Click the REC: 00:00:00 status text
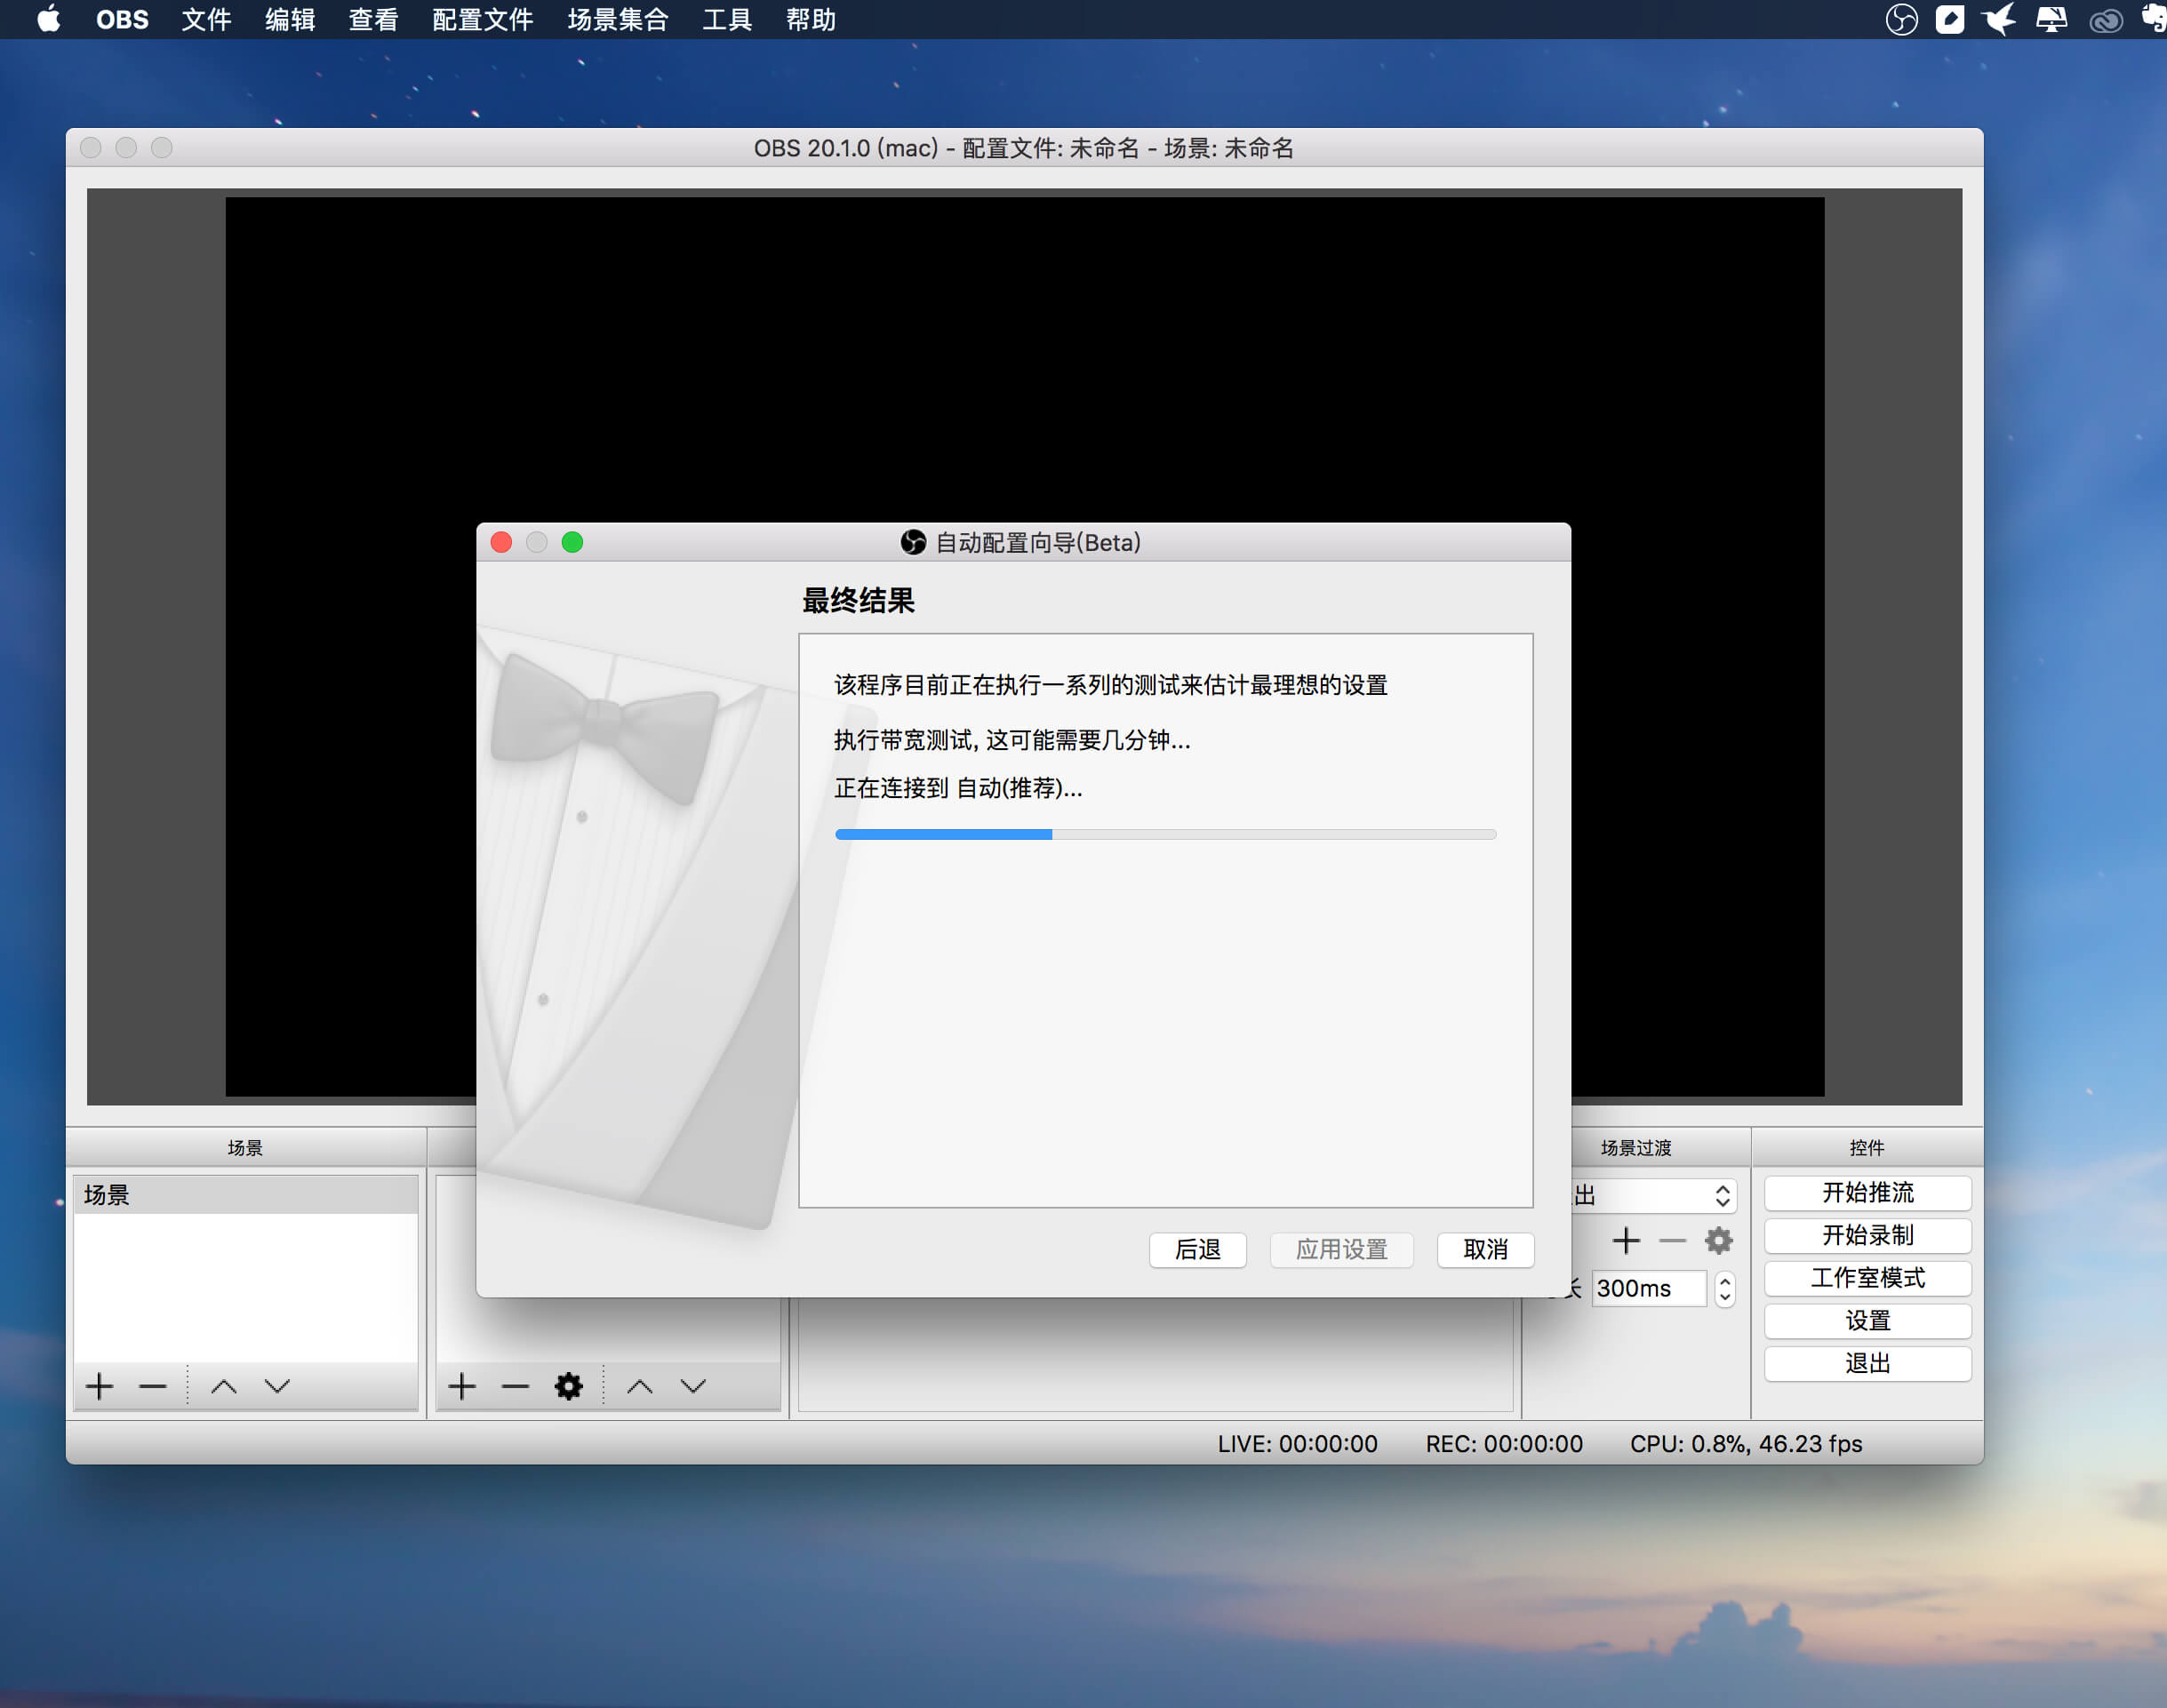Viewport: 2167px width, 1708px height. pyautogui.click(x=1504, y=1443)
